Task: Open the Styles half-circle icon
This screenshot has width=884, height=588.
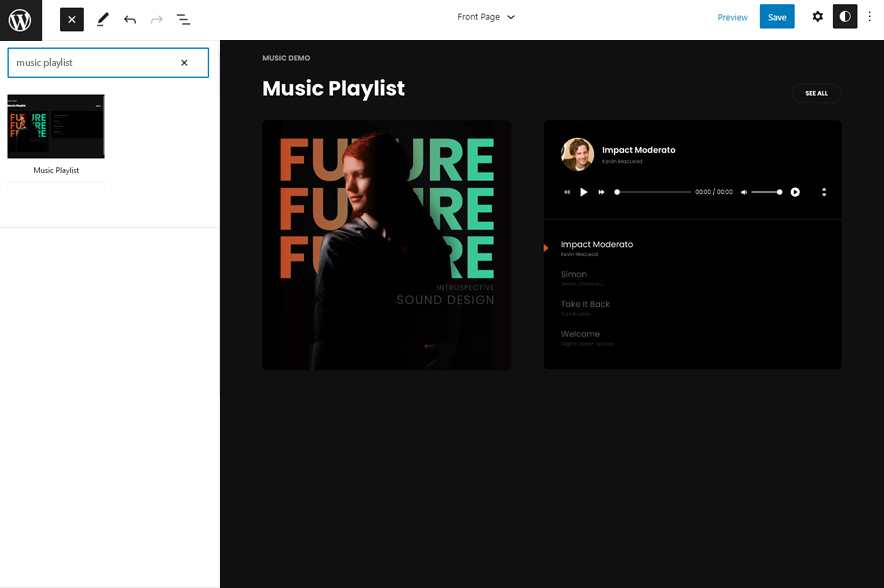Action: tap(845, 17)
